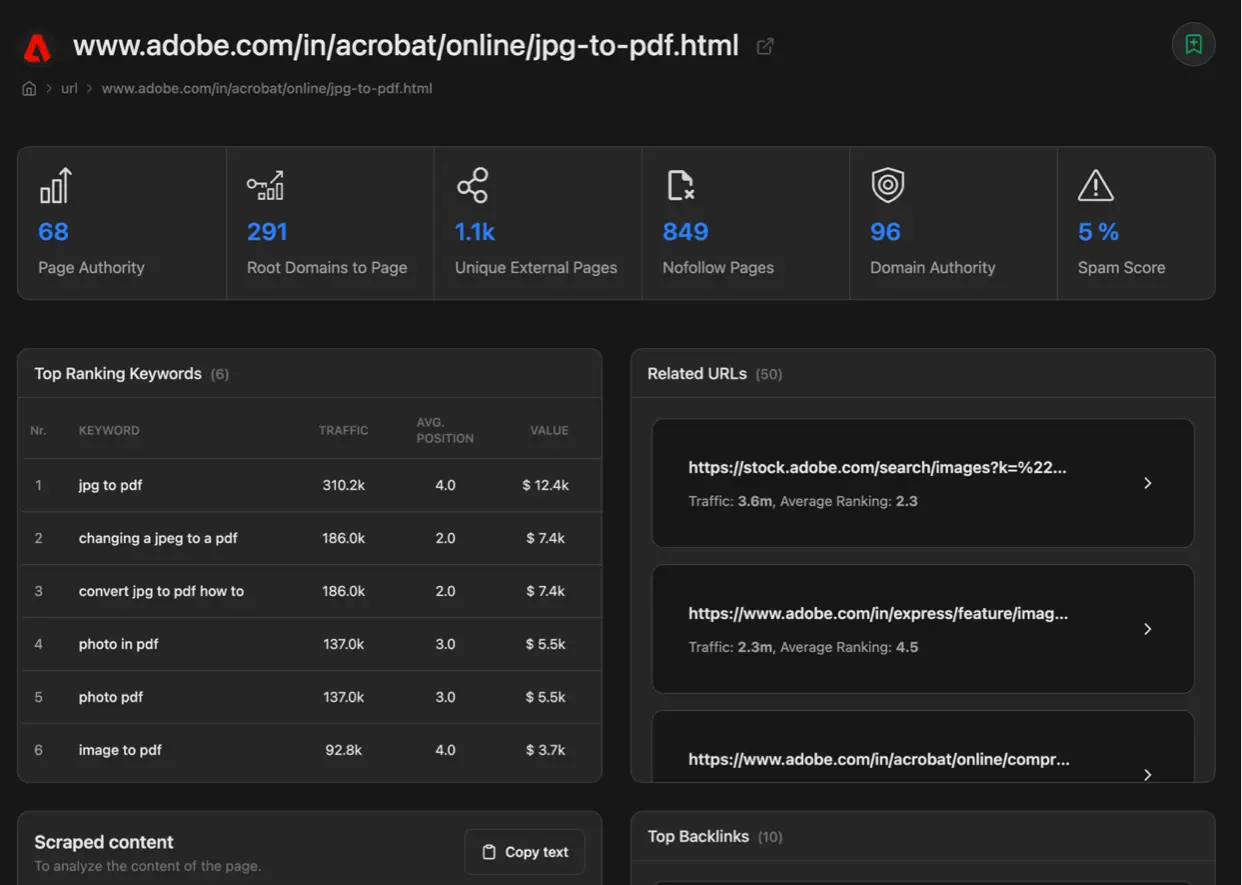Click the Root Domains to Page icon
Viewport: 1242px width, 885px height.
[265, 185]
